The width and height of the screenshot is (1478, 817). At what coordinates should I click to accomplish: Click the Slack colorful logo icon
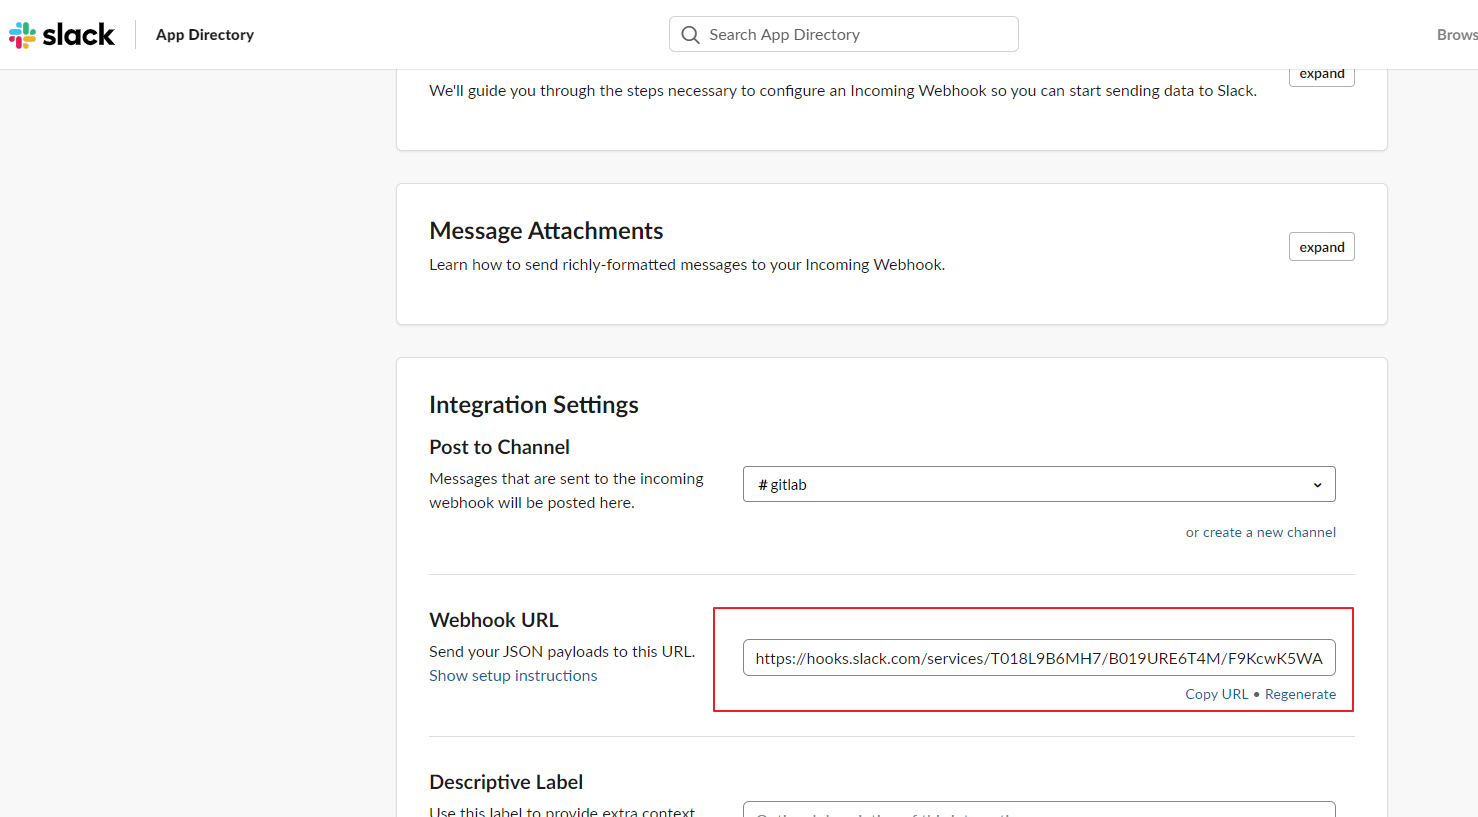click(x=22, y=35)
